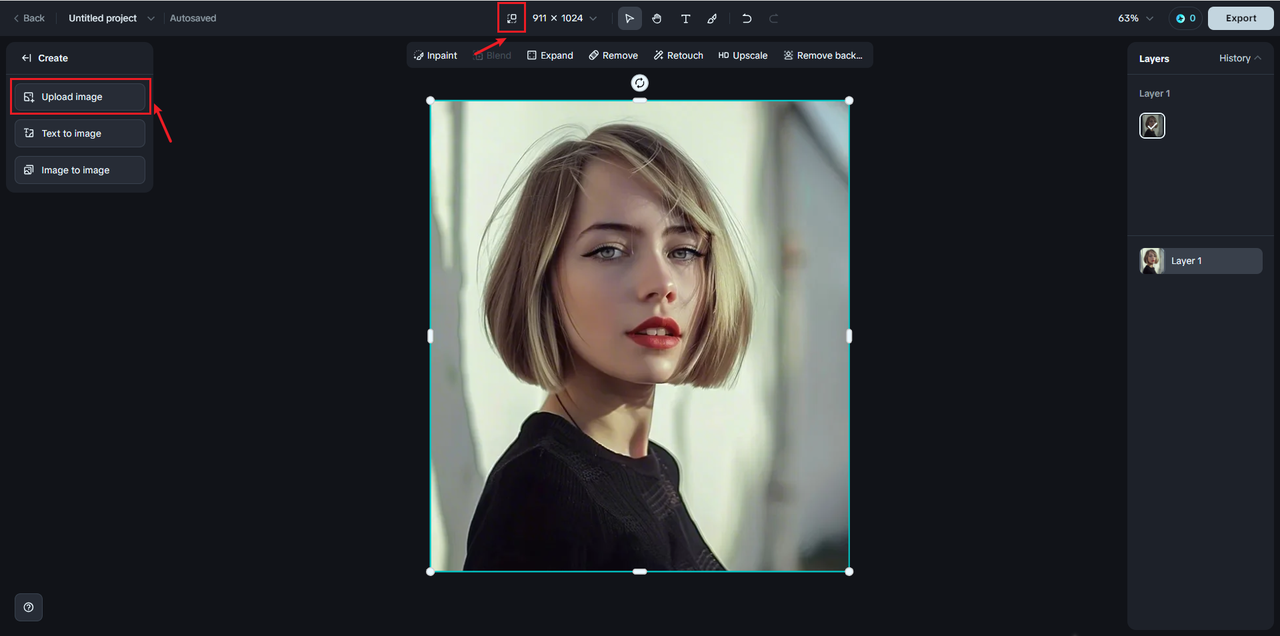Select the pointer Select tool
The width and height of the screenshot is (1280, 636).
(629, 18)
